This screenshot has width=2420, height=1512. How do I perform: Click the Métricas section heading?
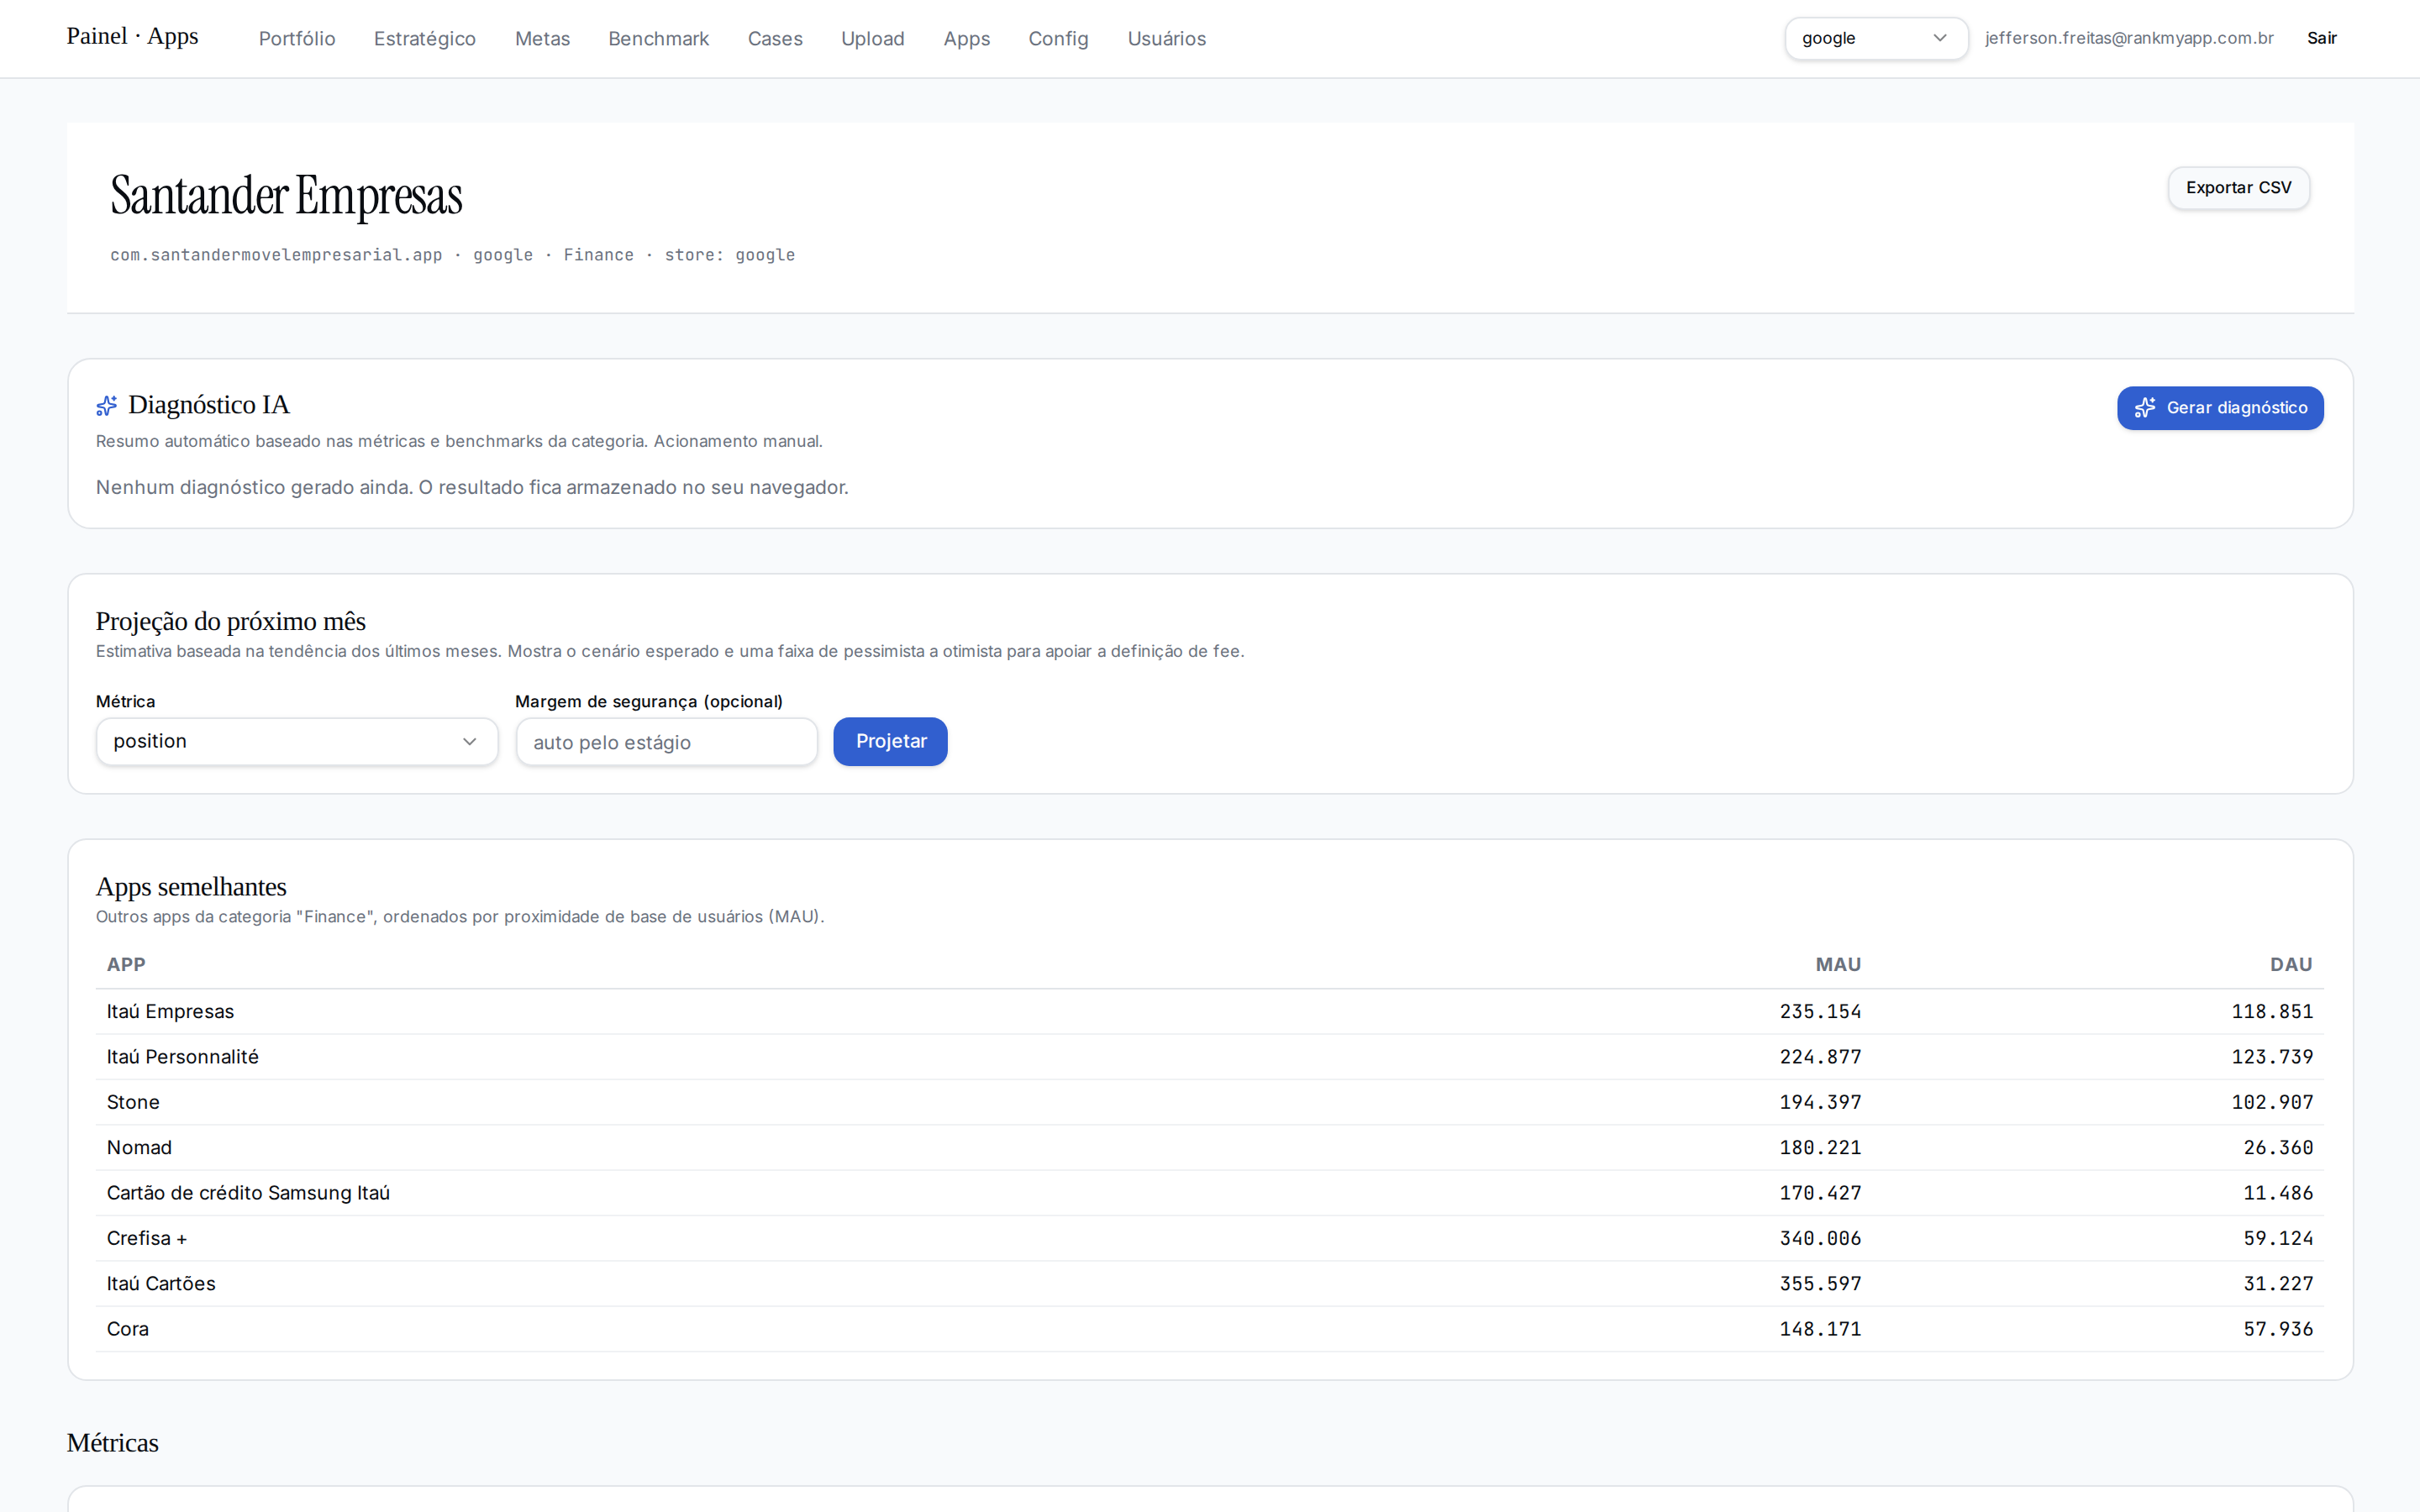click(113, 1443)
